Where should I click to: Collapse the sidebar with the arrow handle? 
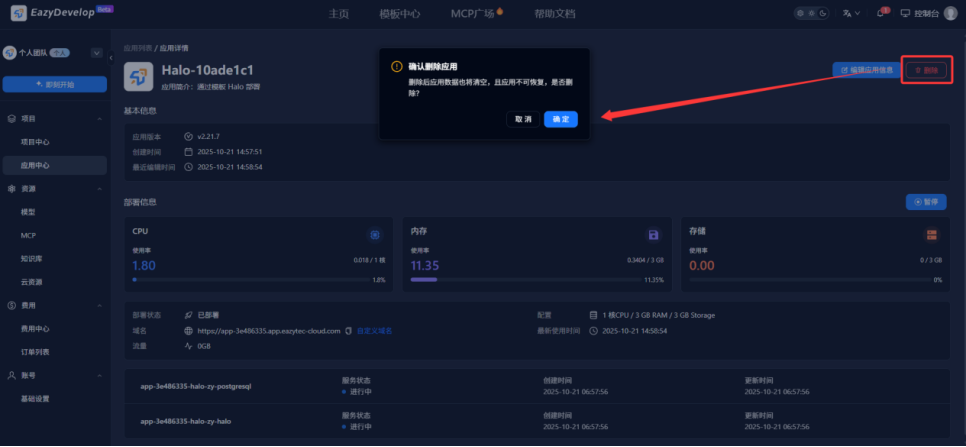click(x=111, y=58)
